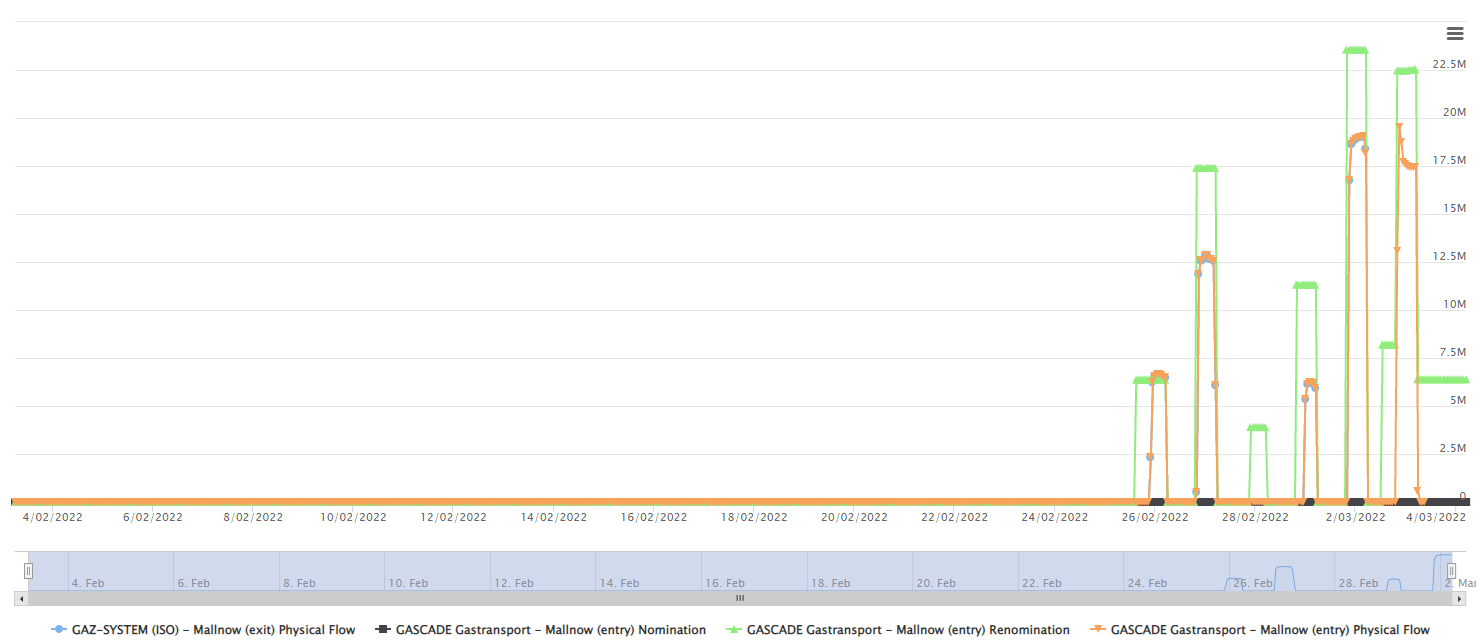Click the tallest green Renomination peak above 22.5M
The image size is (1479, 643).
[x=1356, y=50]
